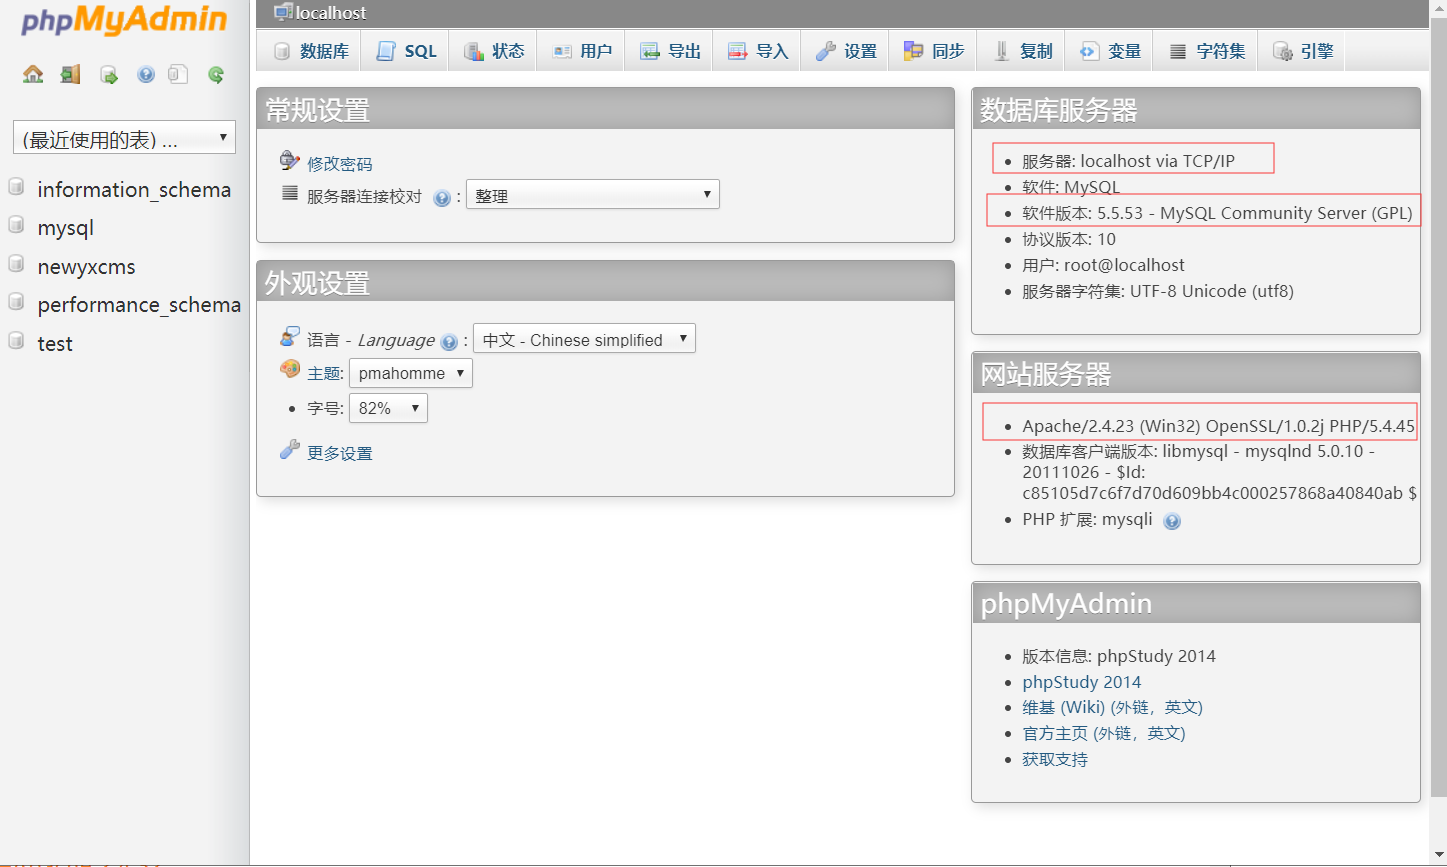The width and height of the screenshot is (1447, 867).
Task: Open the 字符集 tab
Action: [1207, 51]
